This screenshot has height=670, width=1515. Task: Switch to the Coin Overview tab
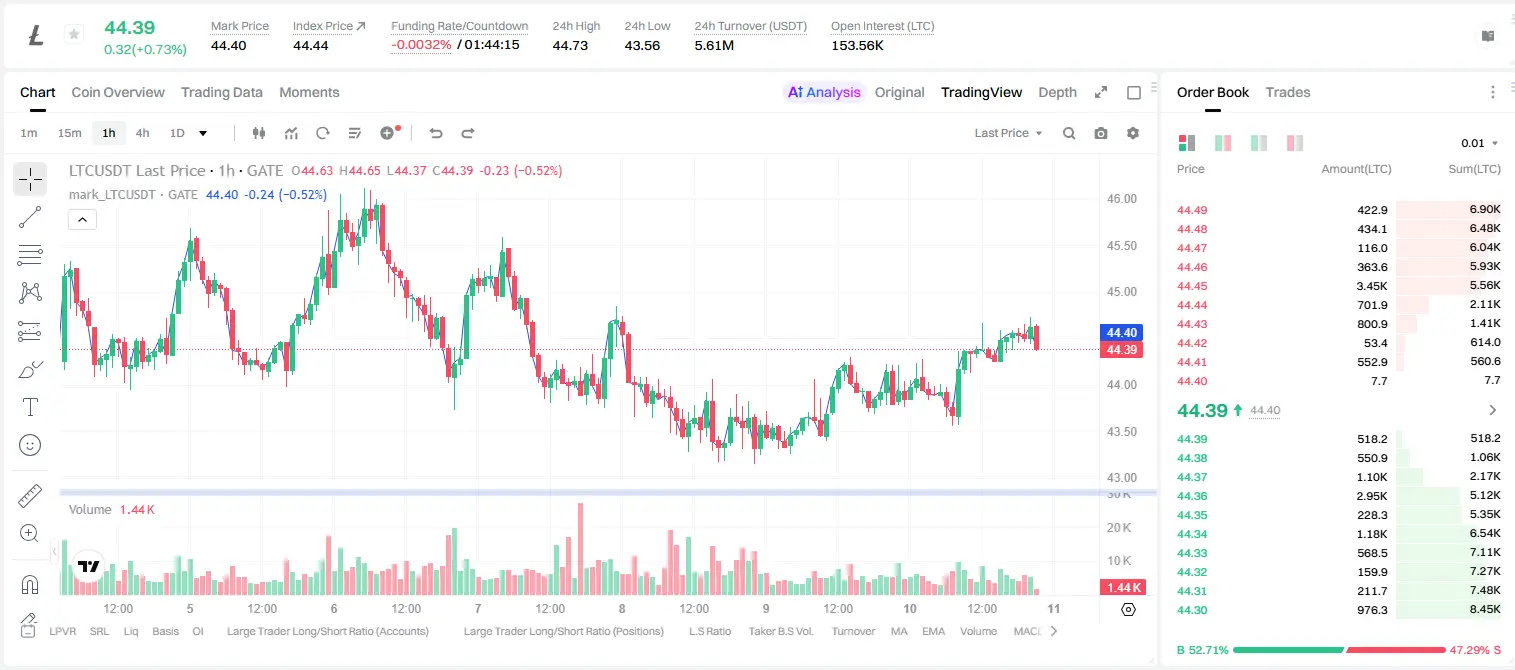point(118,92)
